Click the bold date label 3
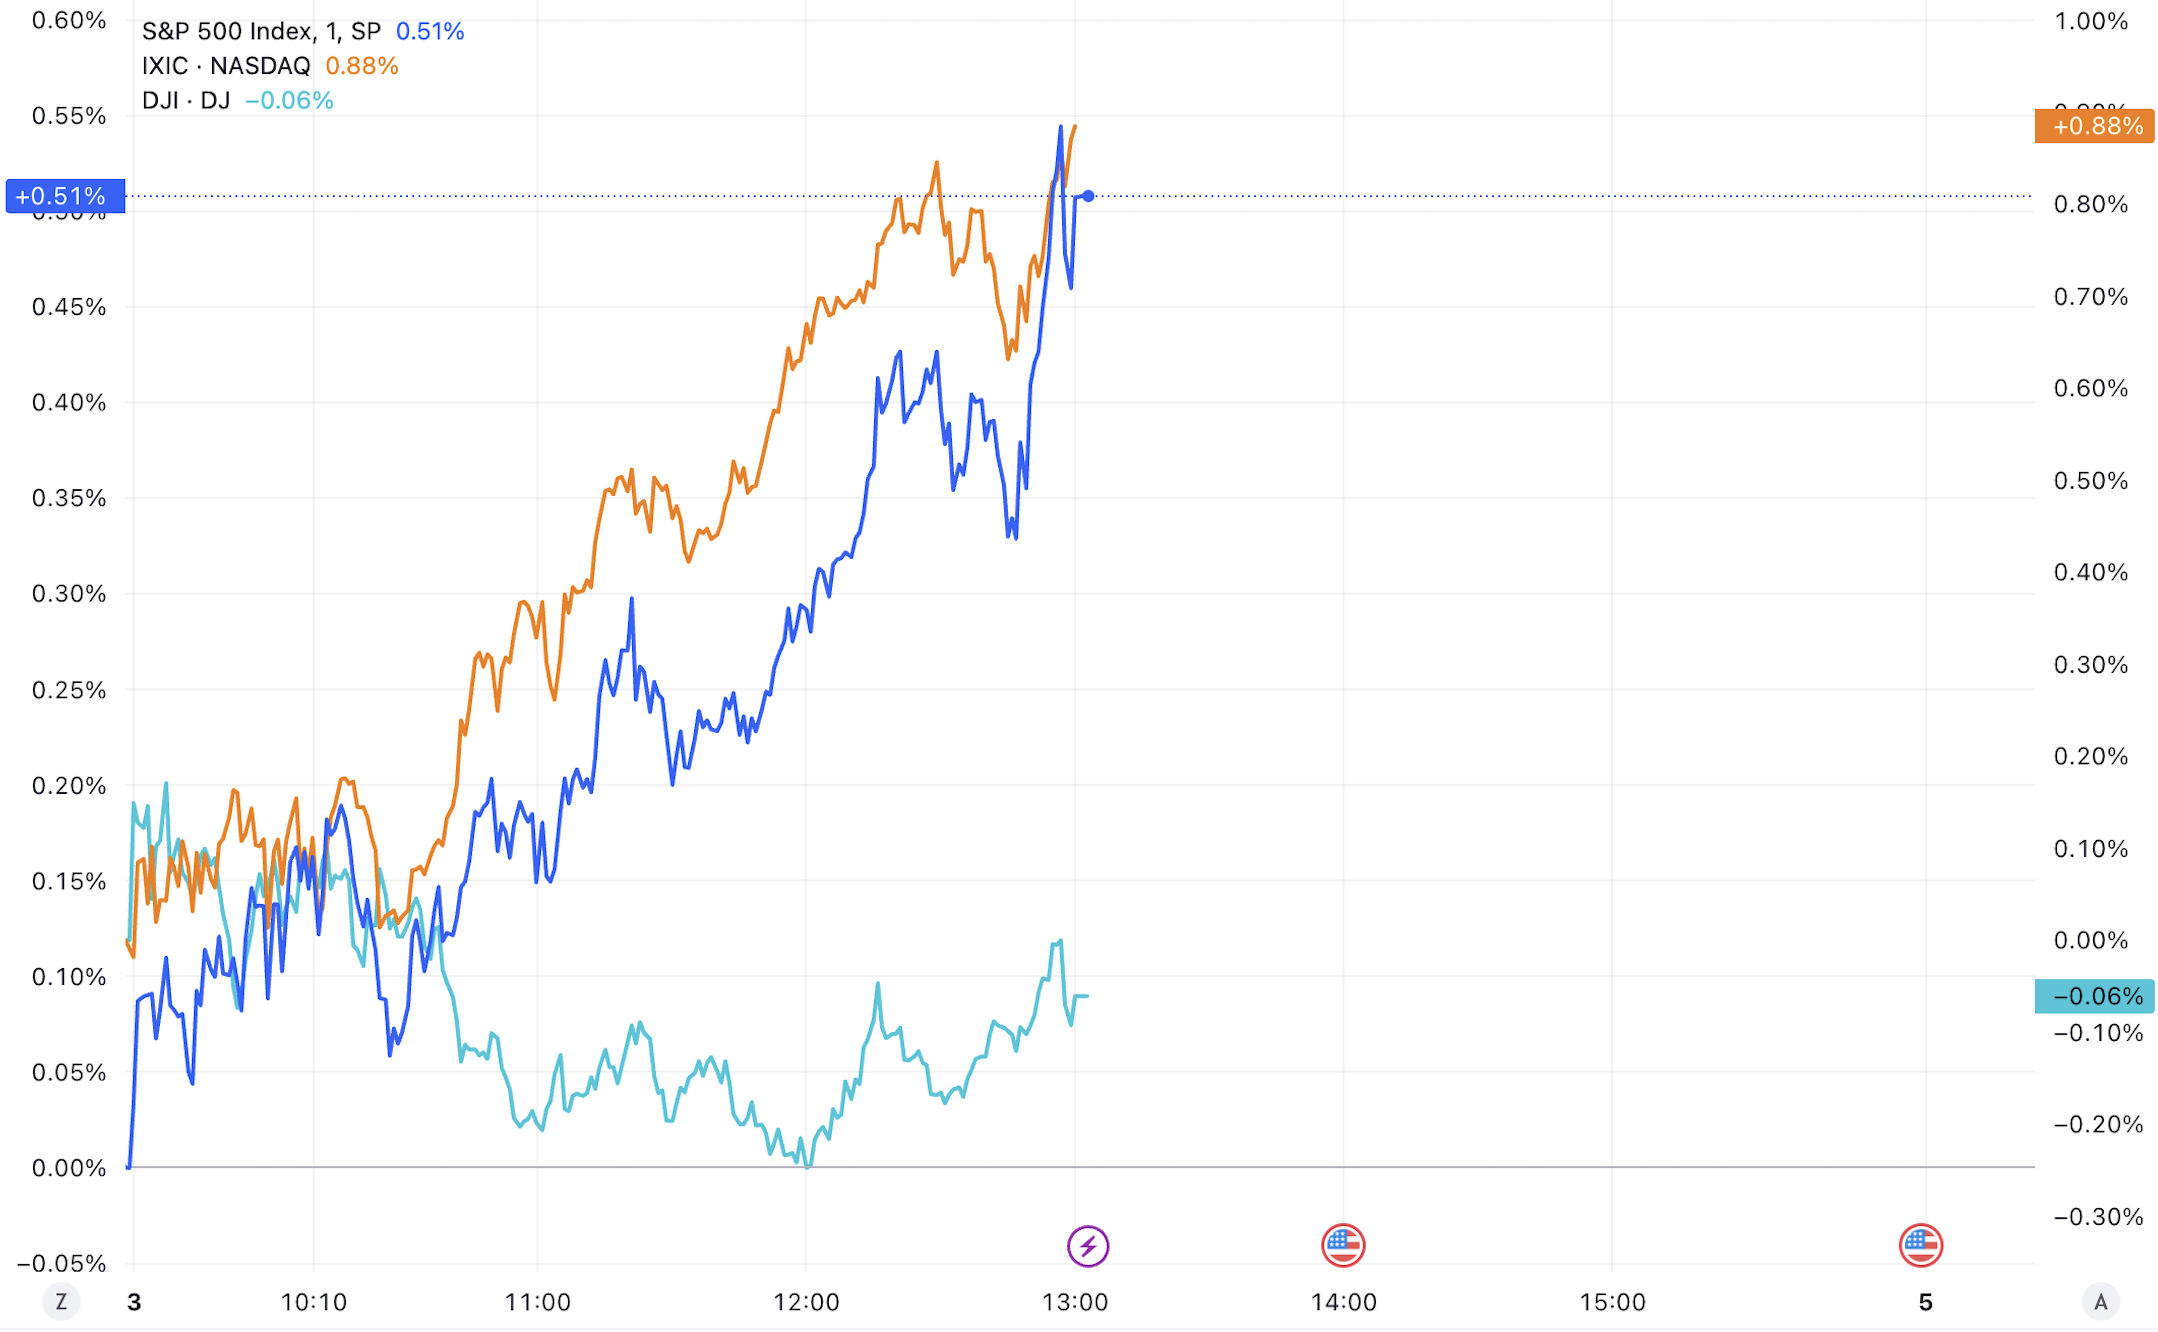Image resolution: width=2158 pixels, height=1332 pixels. pos(134,1302)
